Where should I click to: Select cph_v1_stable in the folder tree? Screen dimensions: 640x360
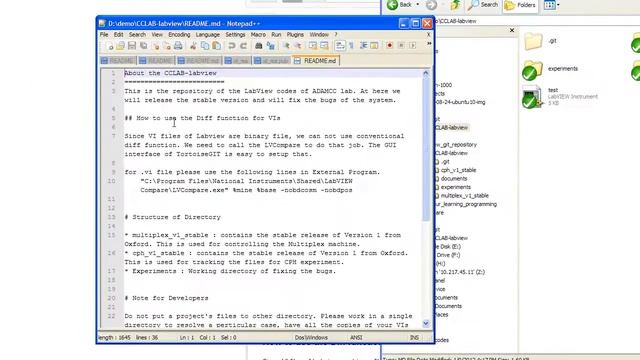point(458,170)
